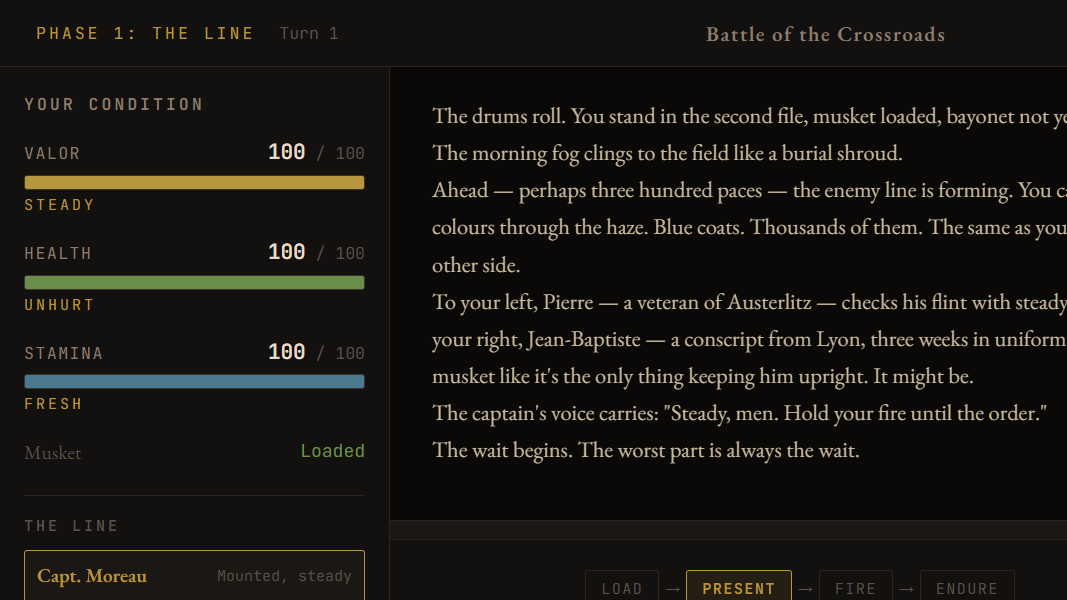Click the LOAD command button
1067x600 pixels.
tap(622, 588)
